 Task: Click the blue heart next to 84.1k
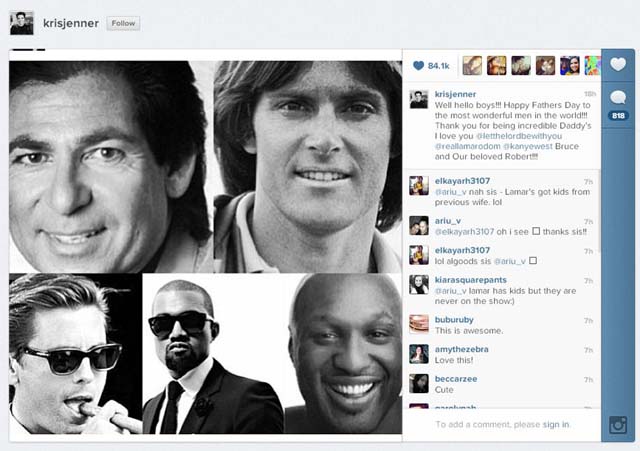418,65
